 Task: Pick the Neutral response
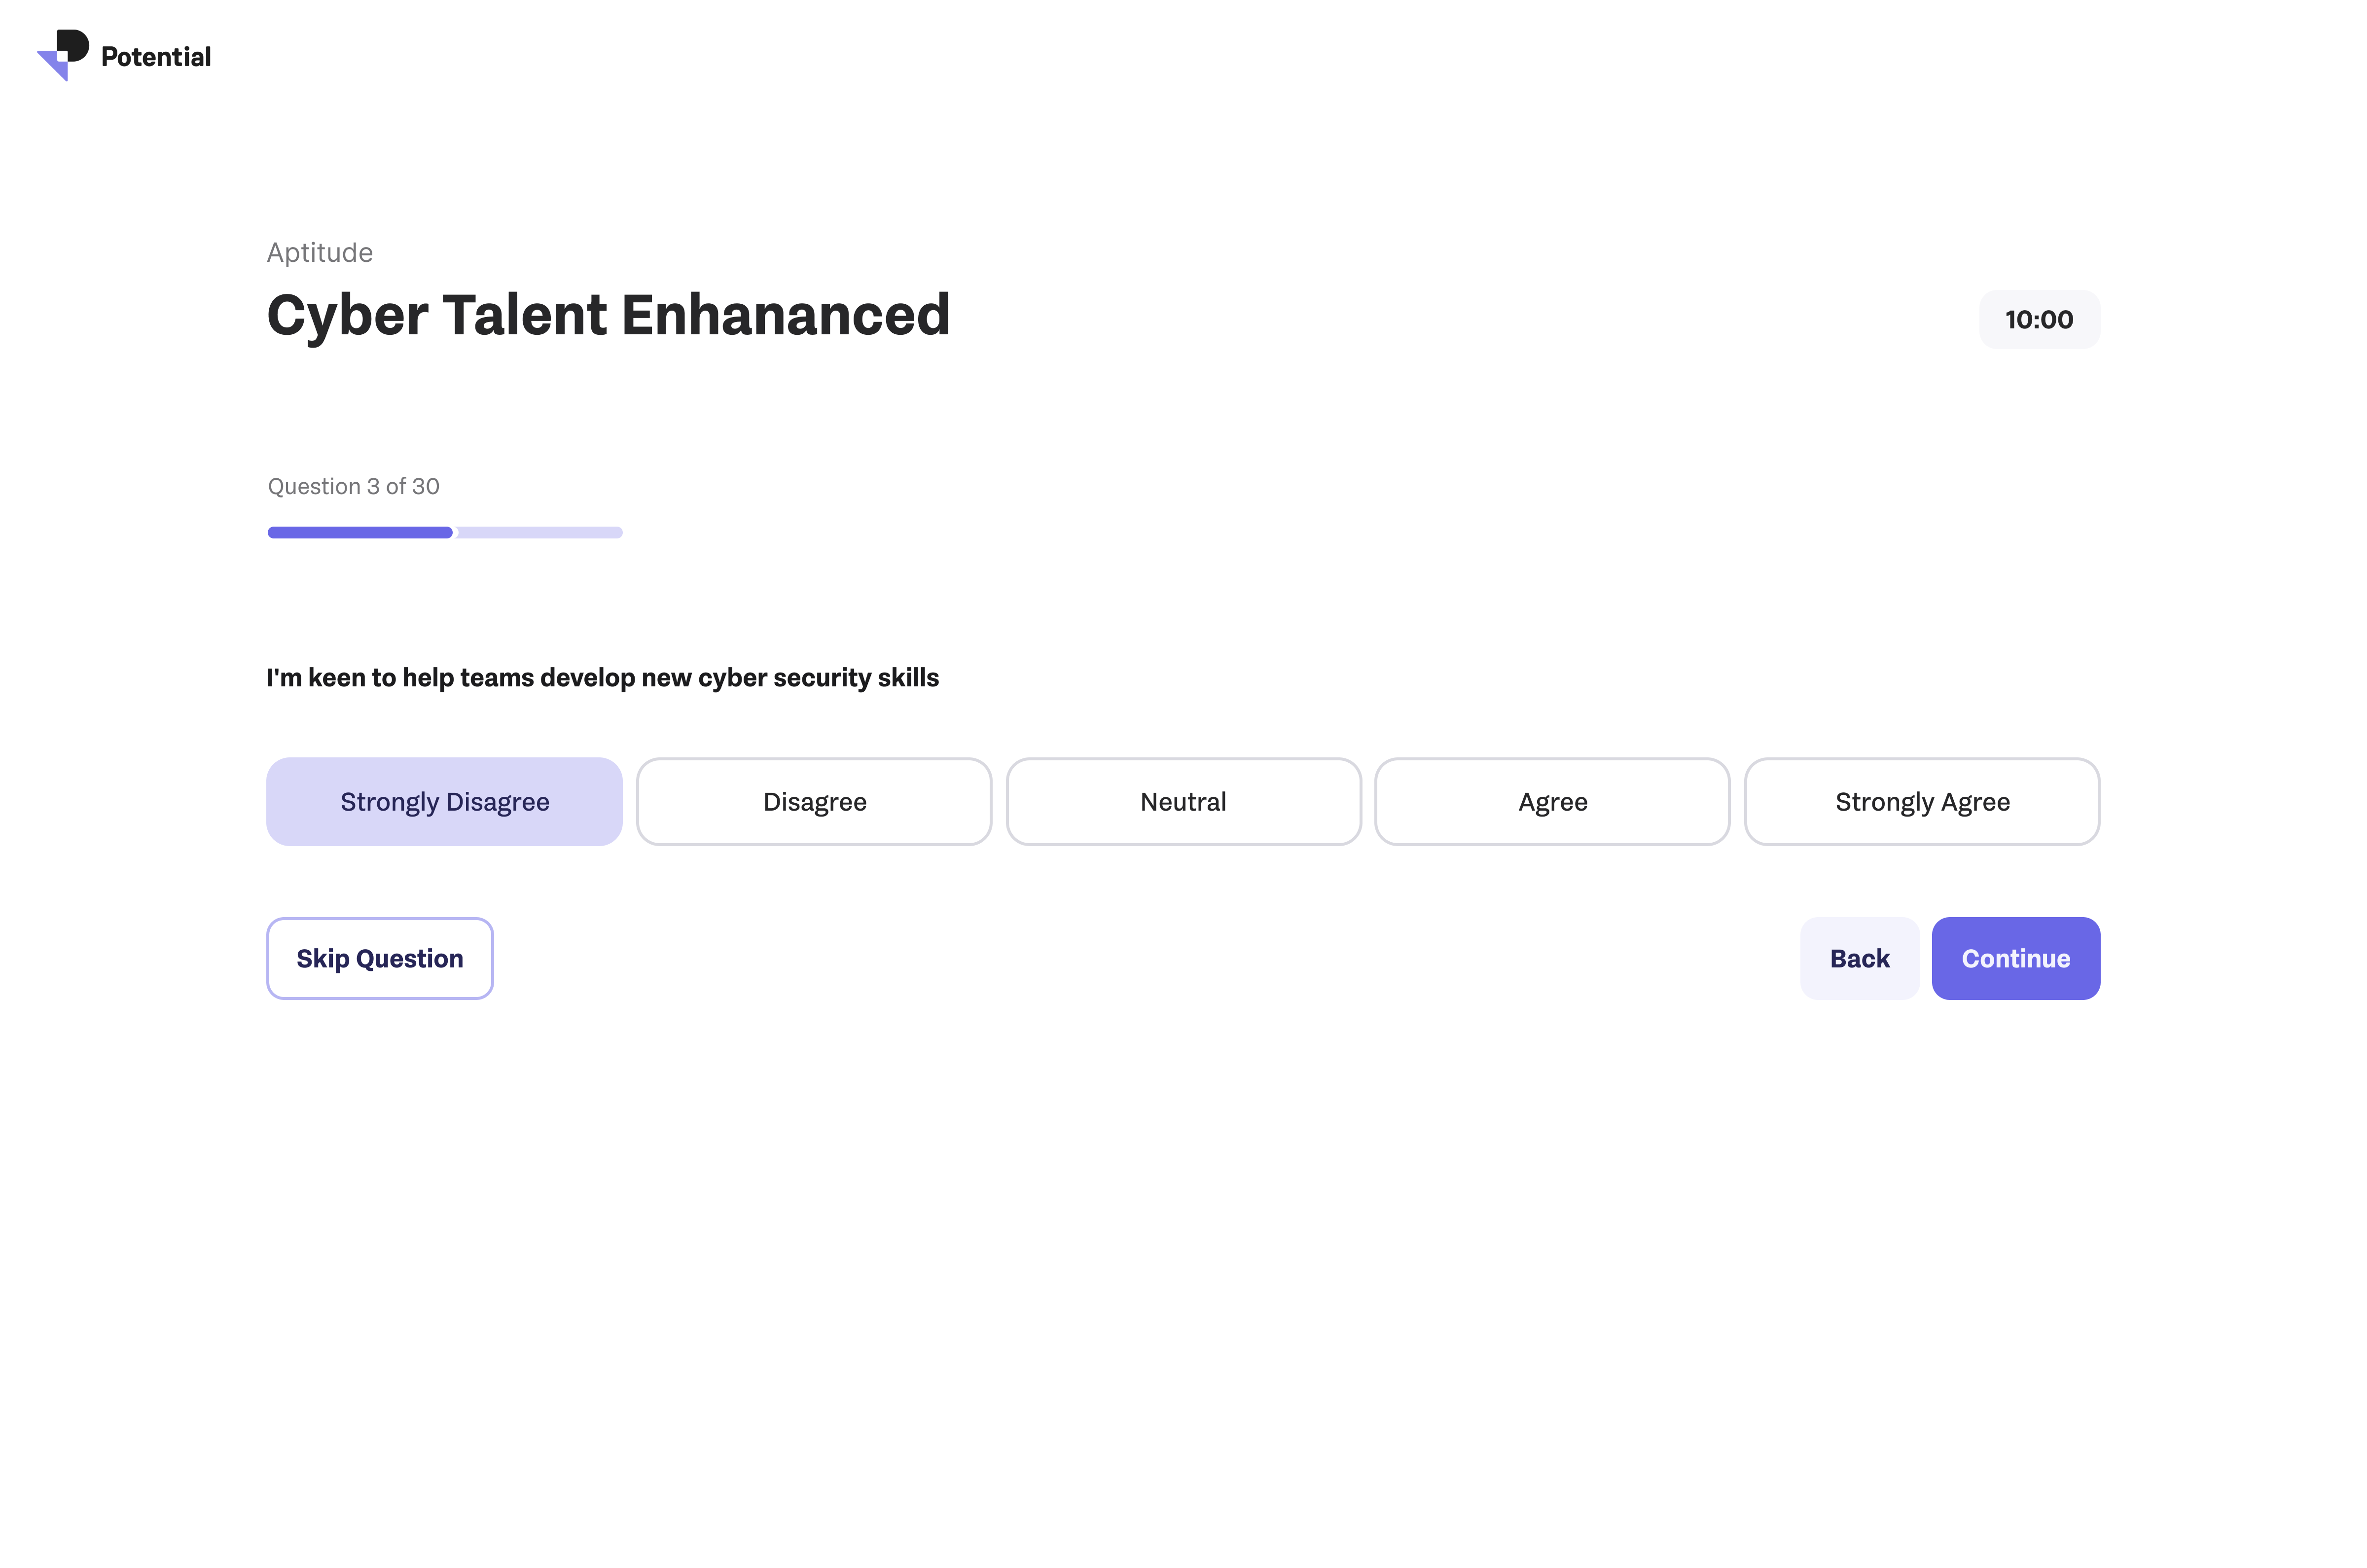[1183, 802]
